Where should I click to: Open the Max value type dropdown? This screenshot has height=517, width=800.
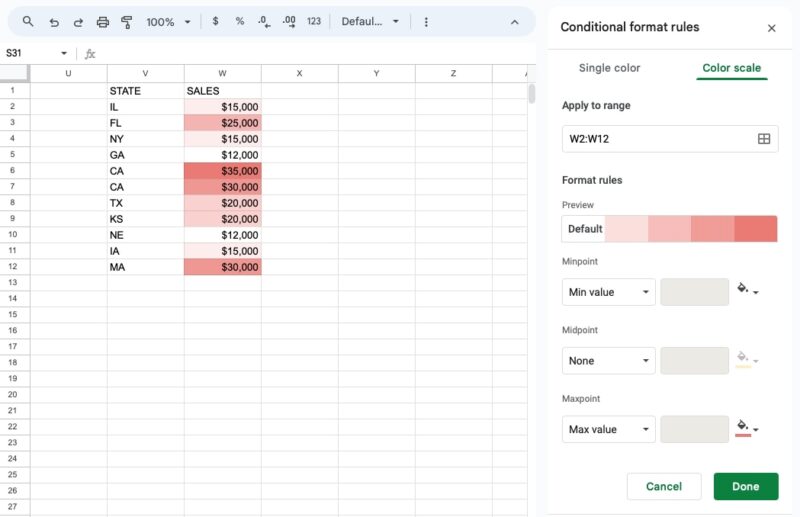[x=609, y=429]
